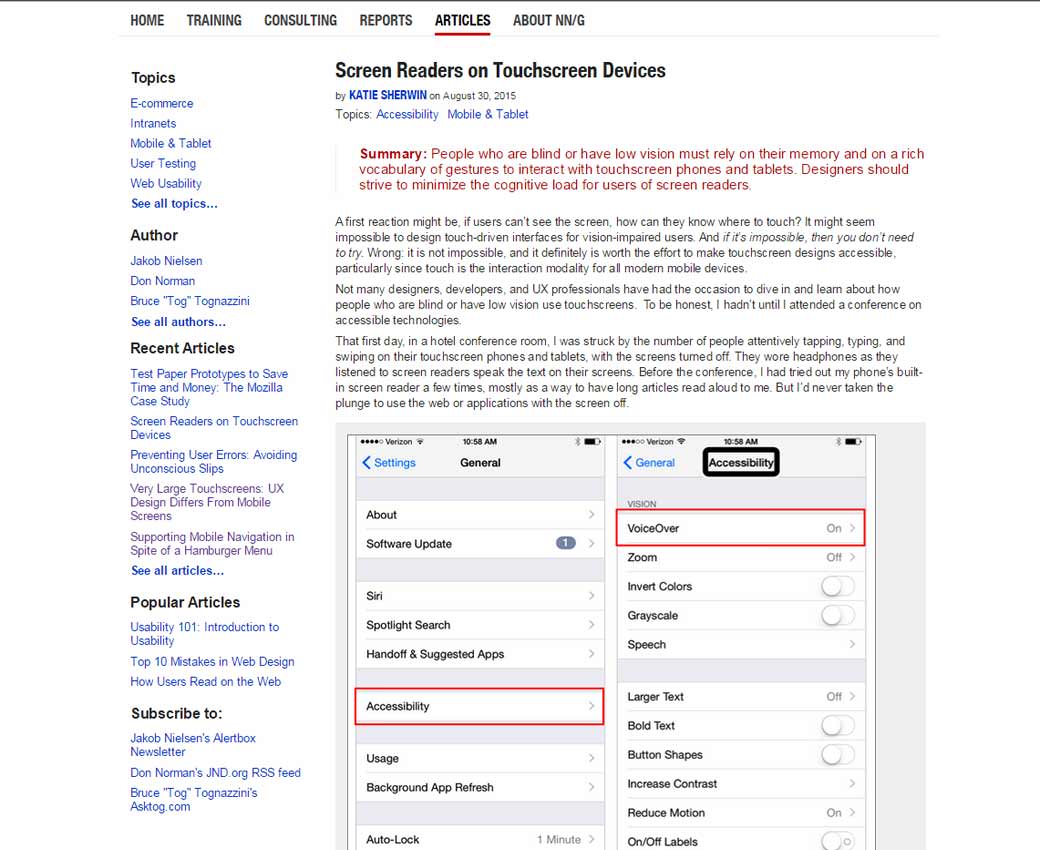Screen dimensions: 1040x850
Task: Slide the Grayscale switch
Action: tap(838, 615)
